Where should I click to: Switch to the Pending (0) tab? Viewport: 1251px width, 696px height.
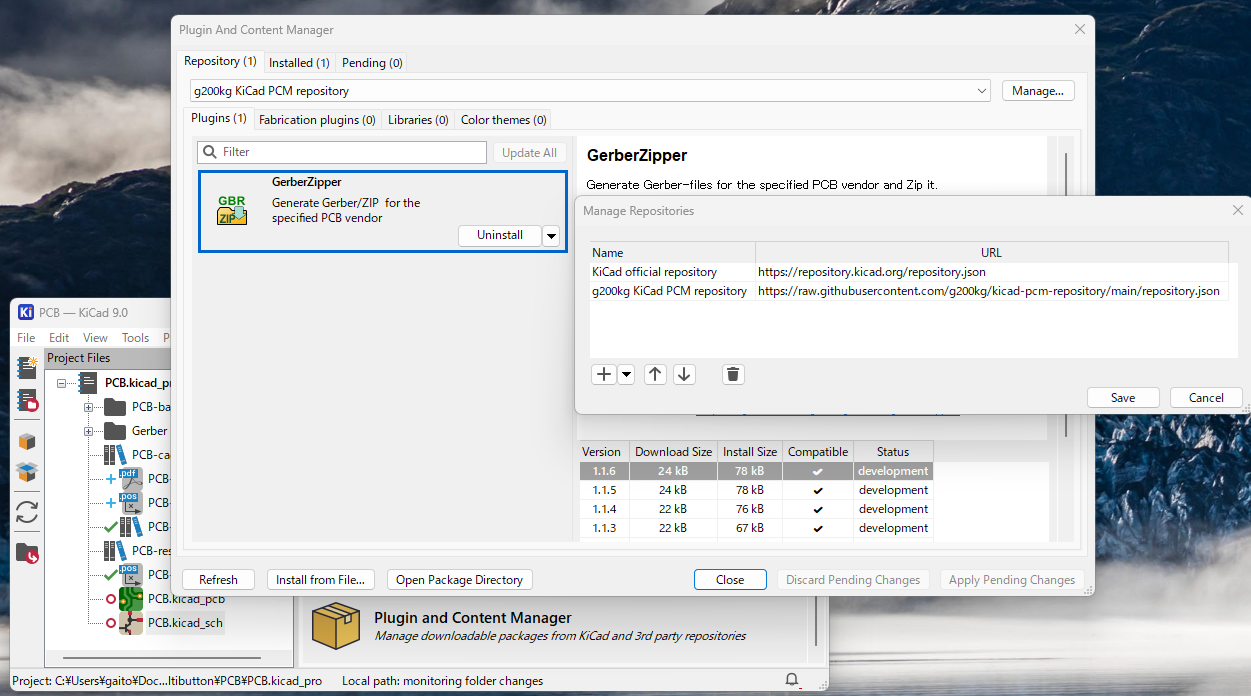(372, 62)
